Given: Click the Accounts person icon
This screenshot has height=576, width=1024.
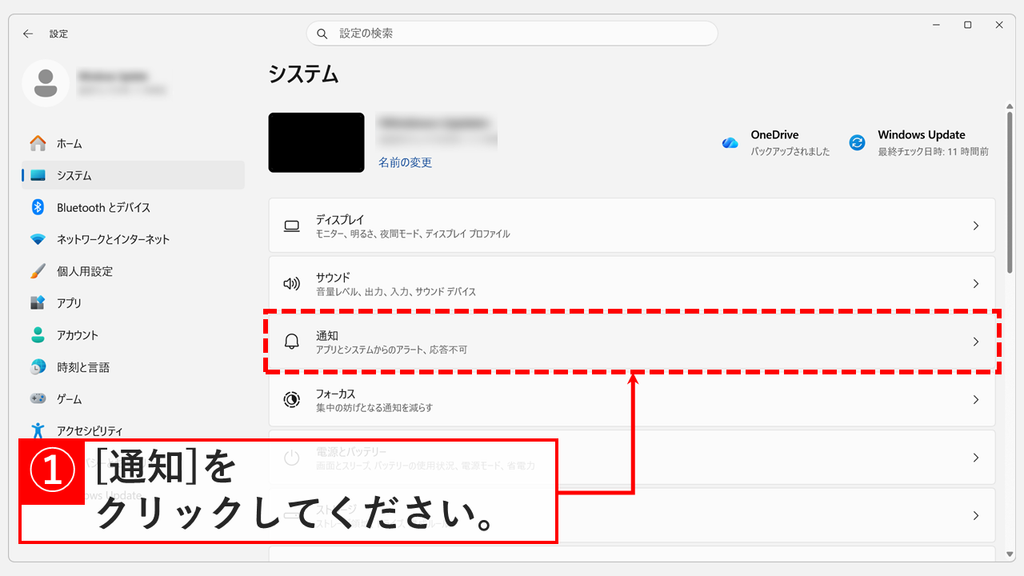Looking at the screenshot, I should (x=38, y=335).
